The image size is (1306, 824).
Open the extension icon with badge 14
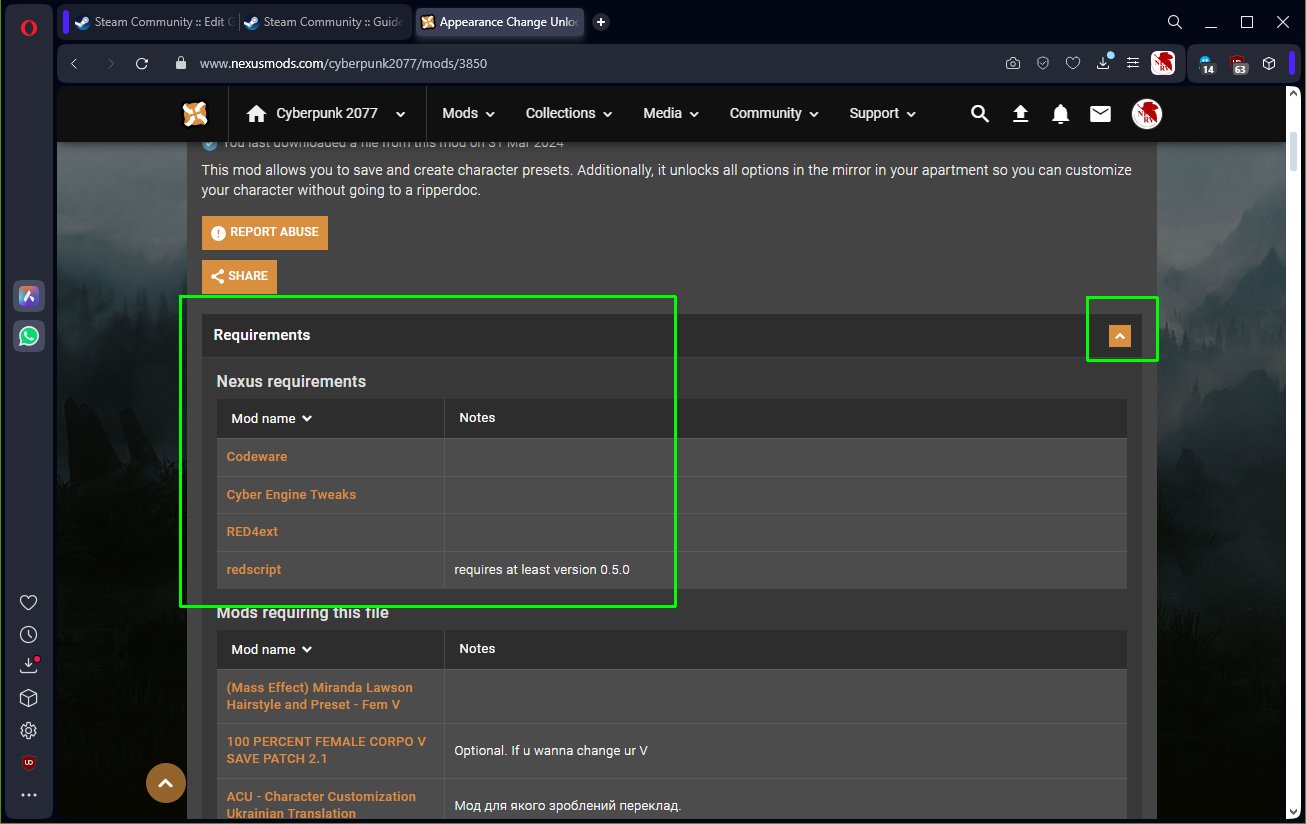1207,64
